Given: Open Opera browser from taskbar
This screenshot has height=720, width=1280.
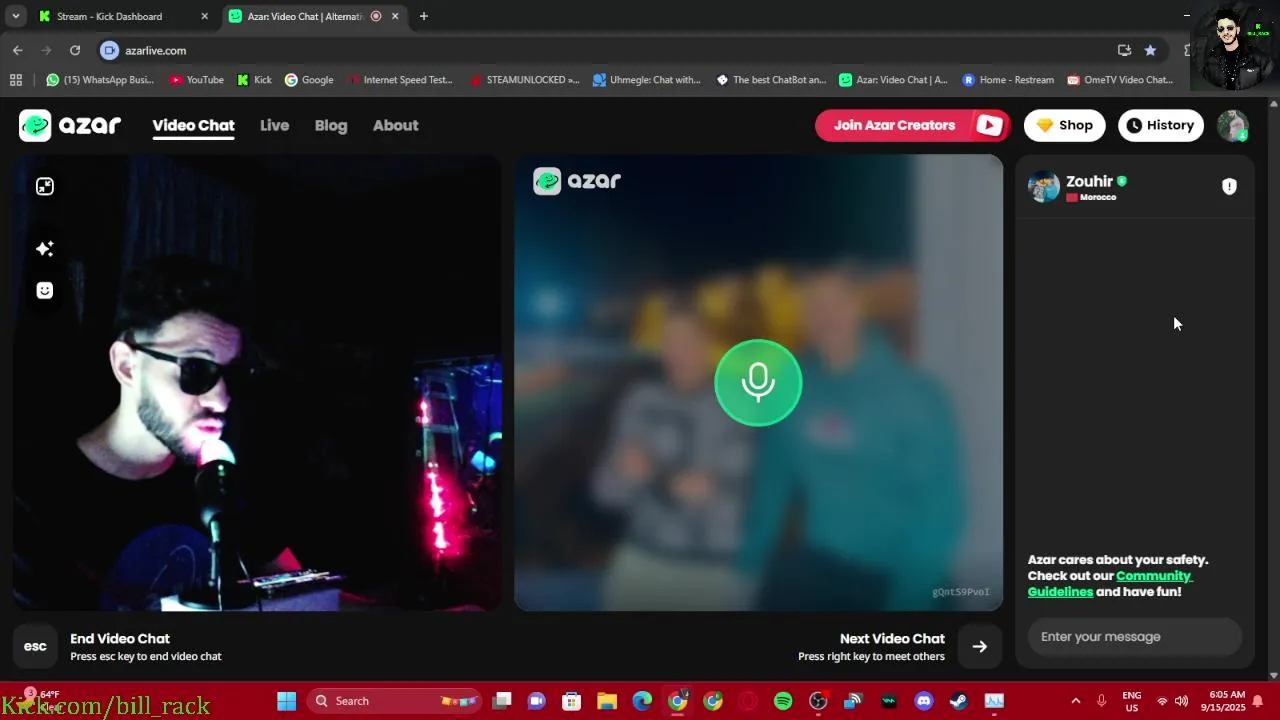Looking at the screenshot, I should [x=748, y=701].
